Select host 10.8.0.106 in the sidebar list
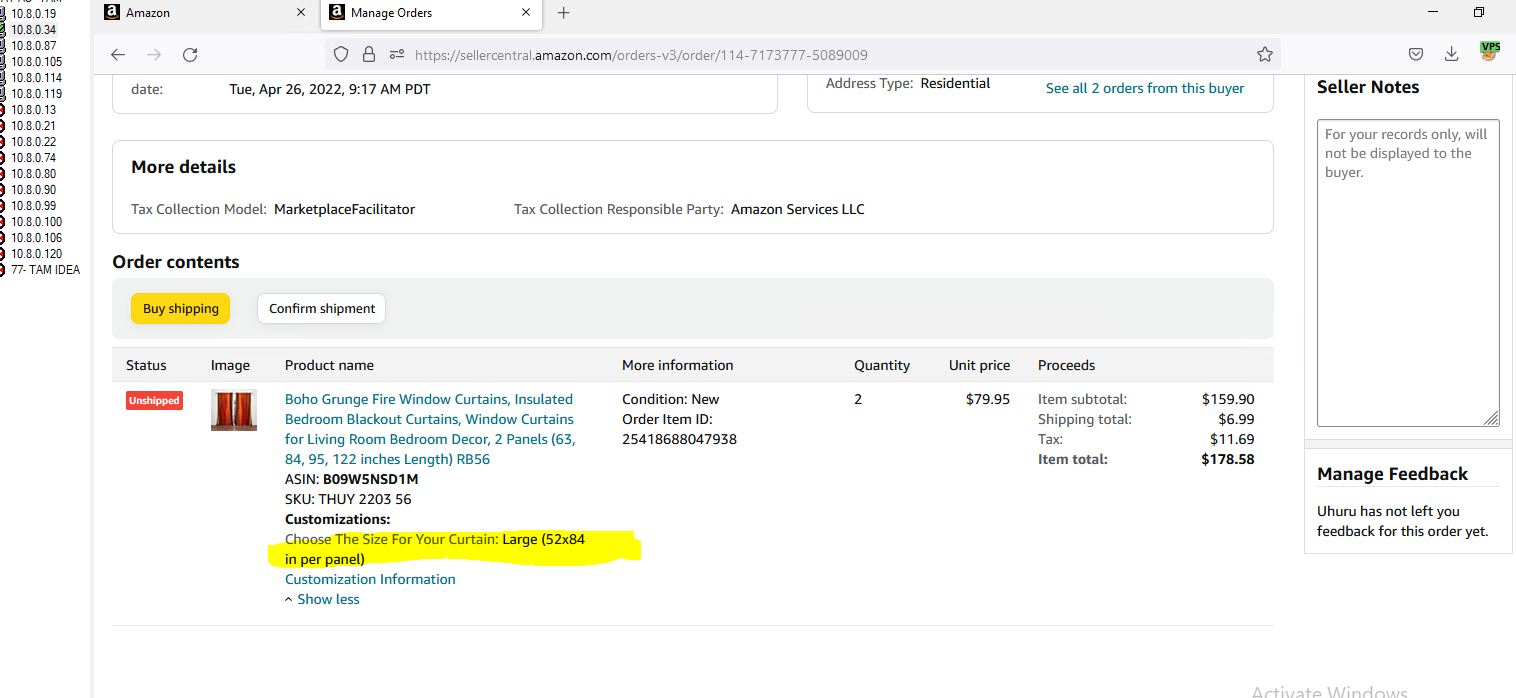 coord(36,238)
